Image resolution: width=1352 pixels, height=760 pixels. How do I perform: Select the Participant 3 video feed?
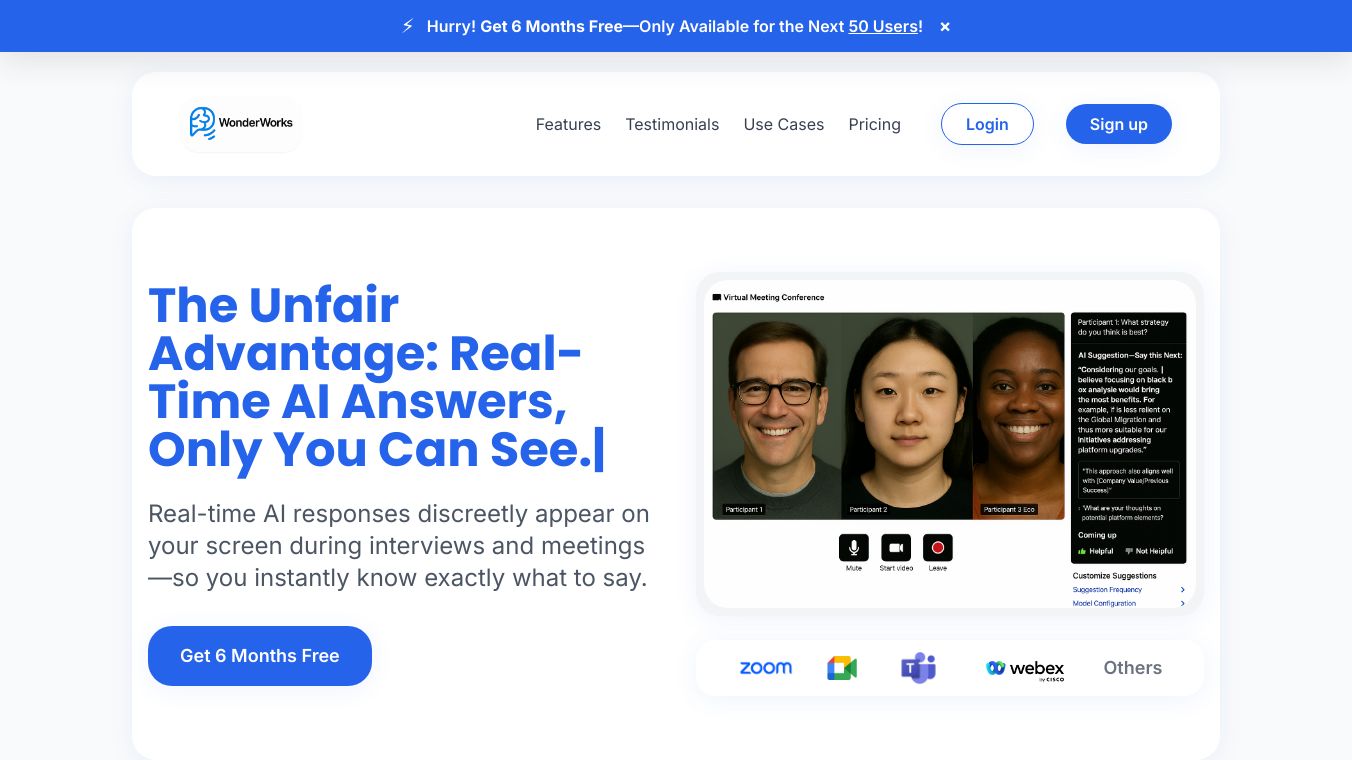[1018, 416]
